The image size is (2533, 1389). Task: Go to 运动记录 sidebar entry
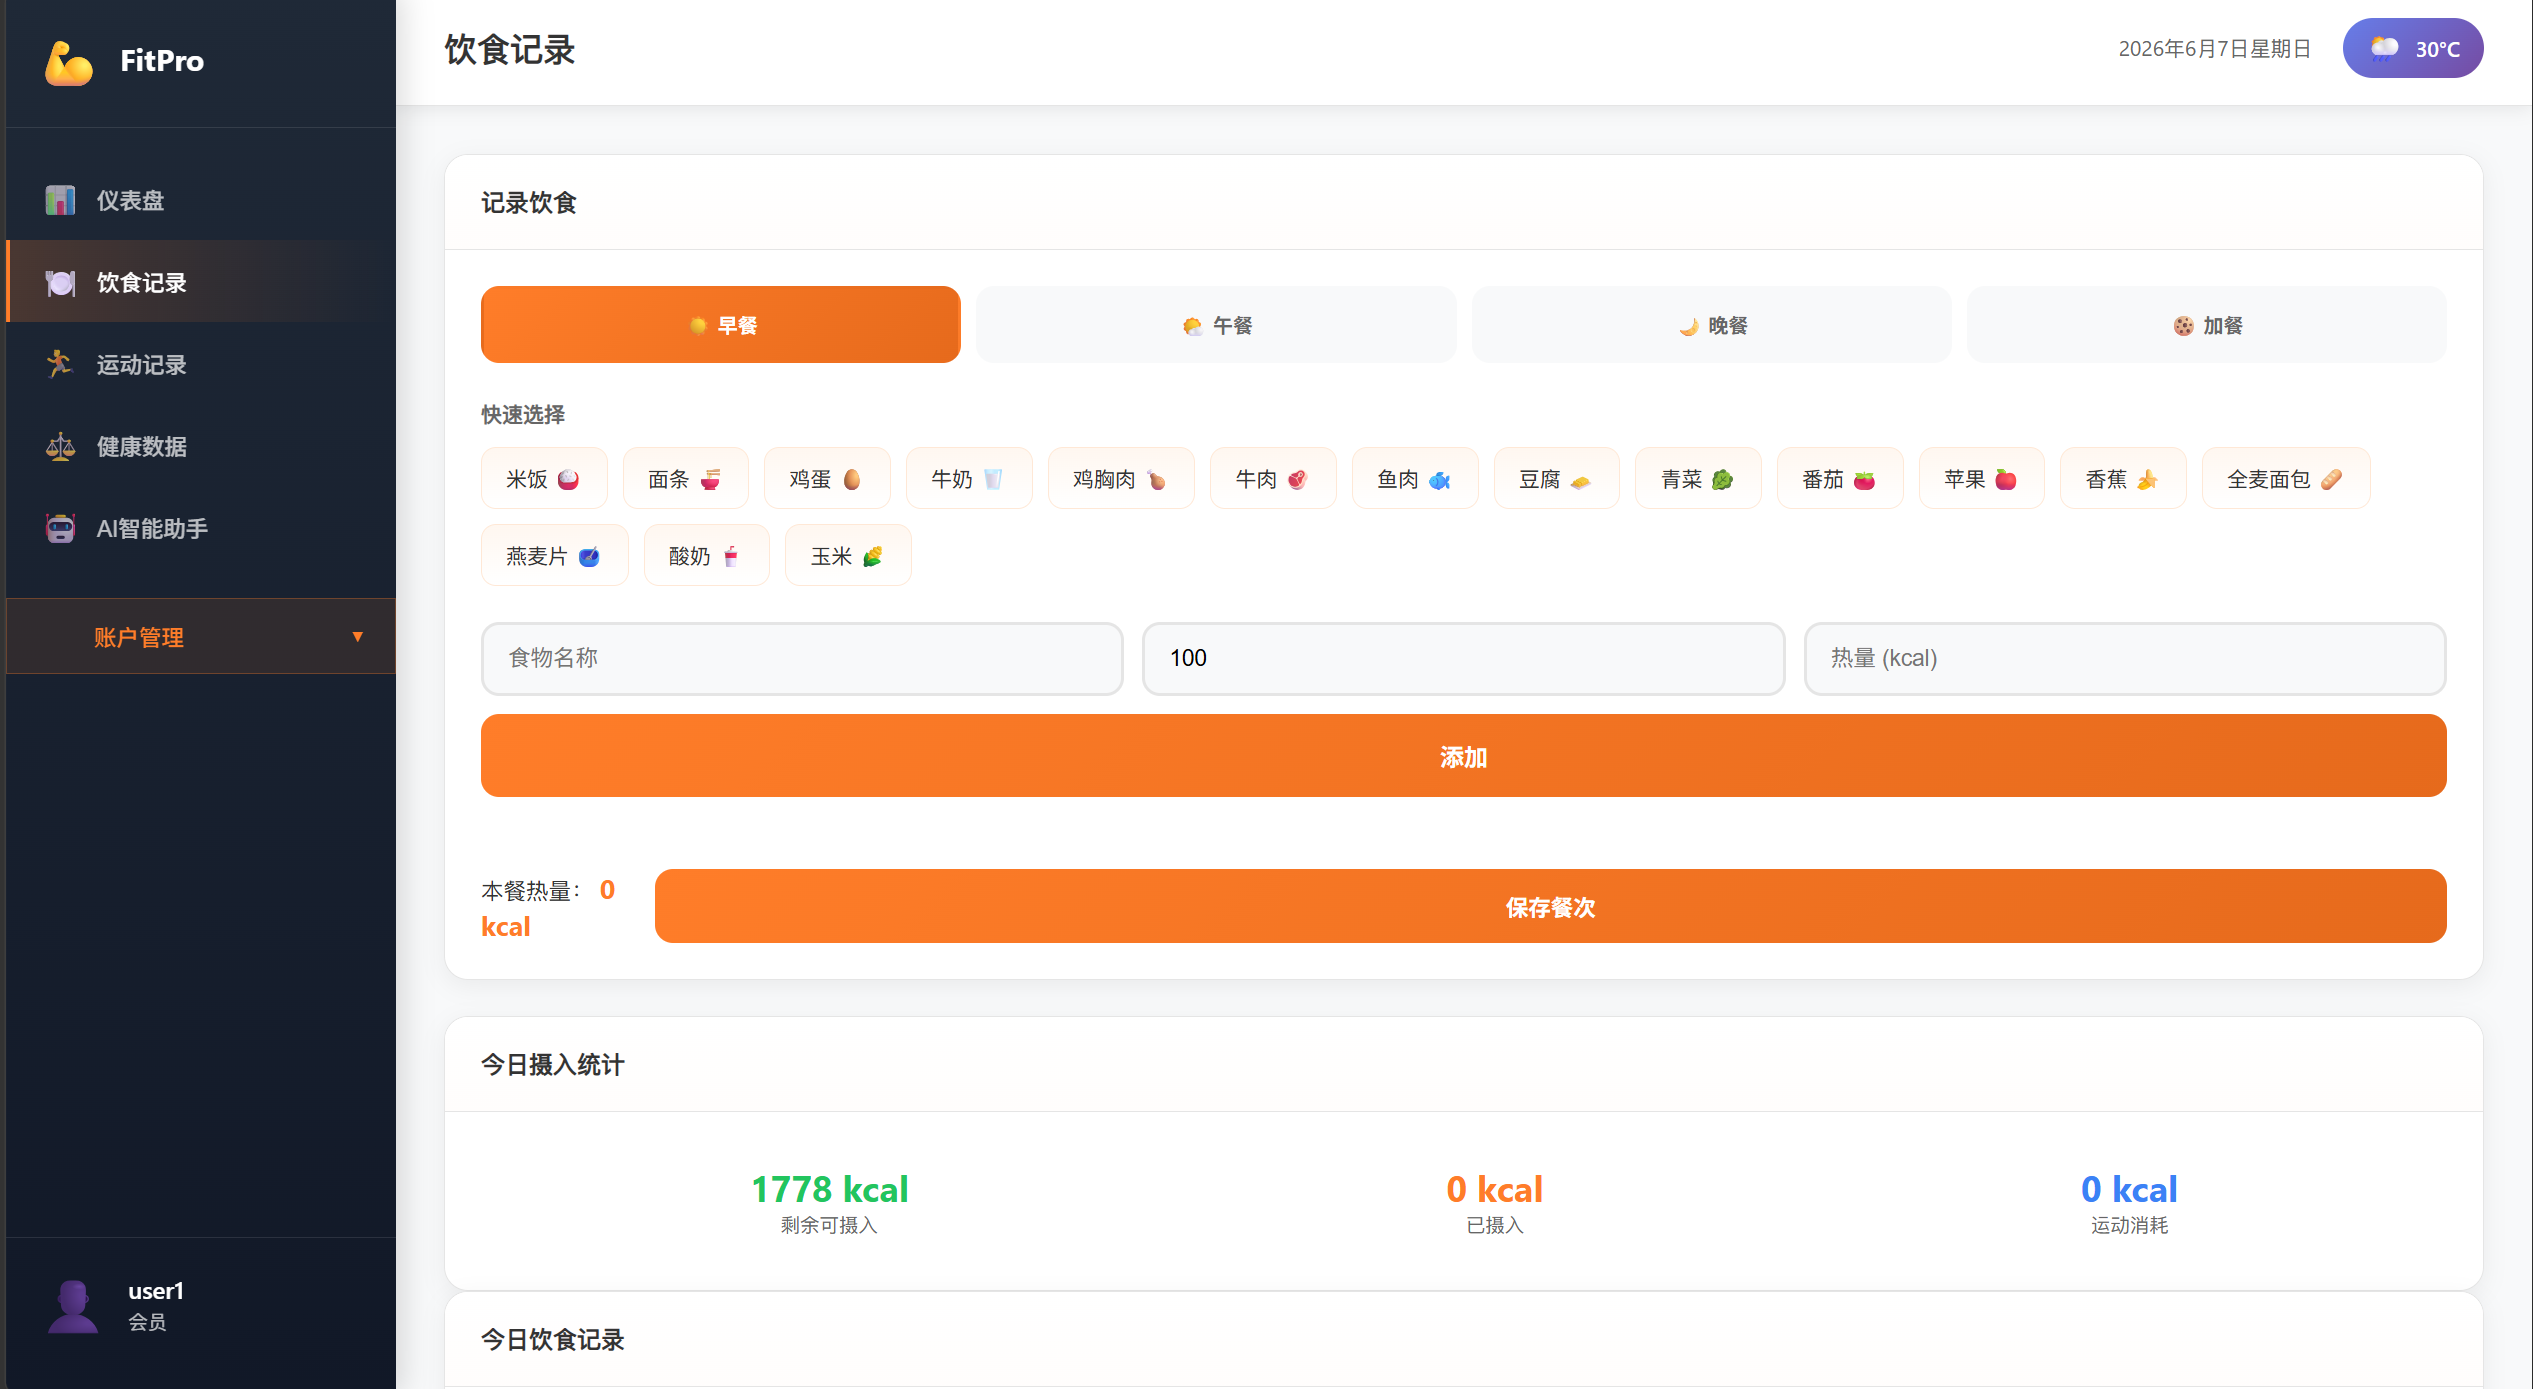tap(201, 364)
